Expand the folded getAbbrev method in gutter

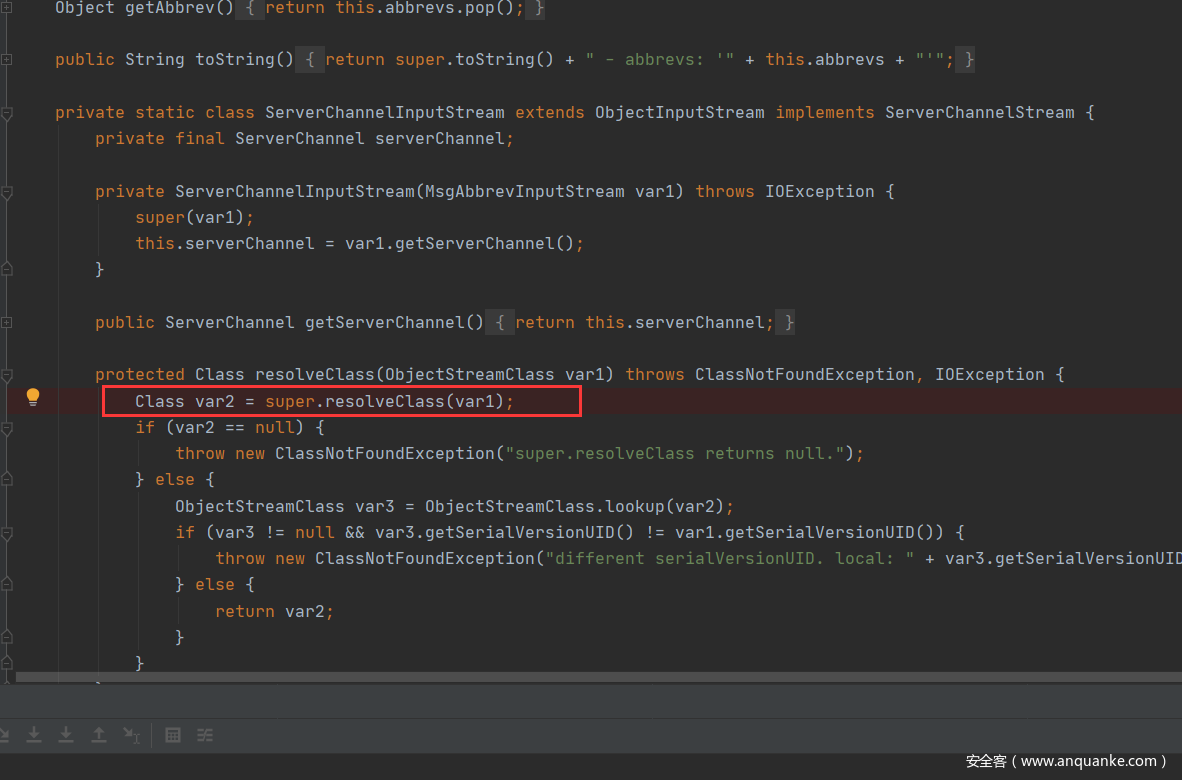[7, 8]
